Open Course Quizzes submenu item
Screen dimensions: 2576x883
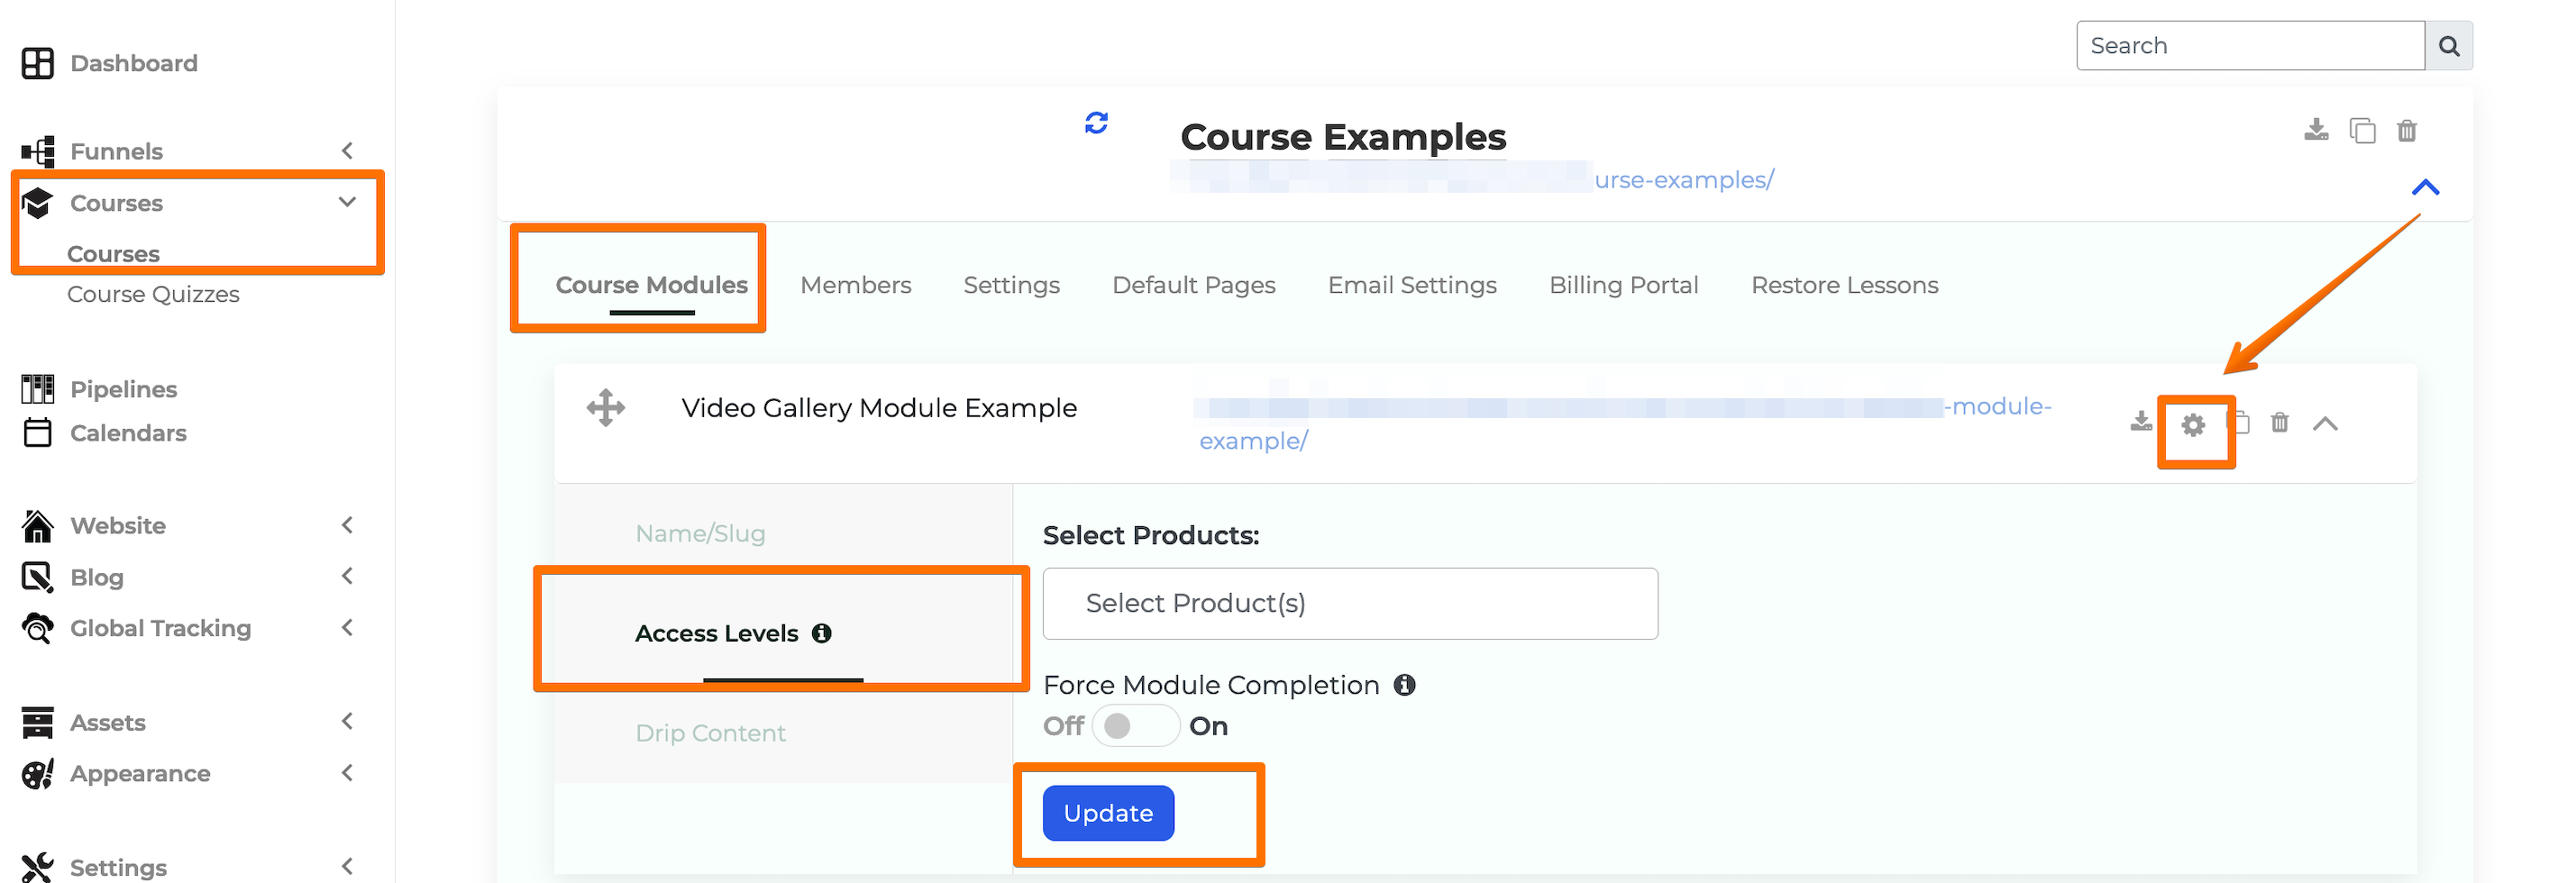click(x=153, y=294)
